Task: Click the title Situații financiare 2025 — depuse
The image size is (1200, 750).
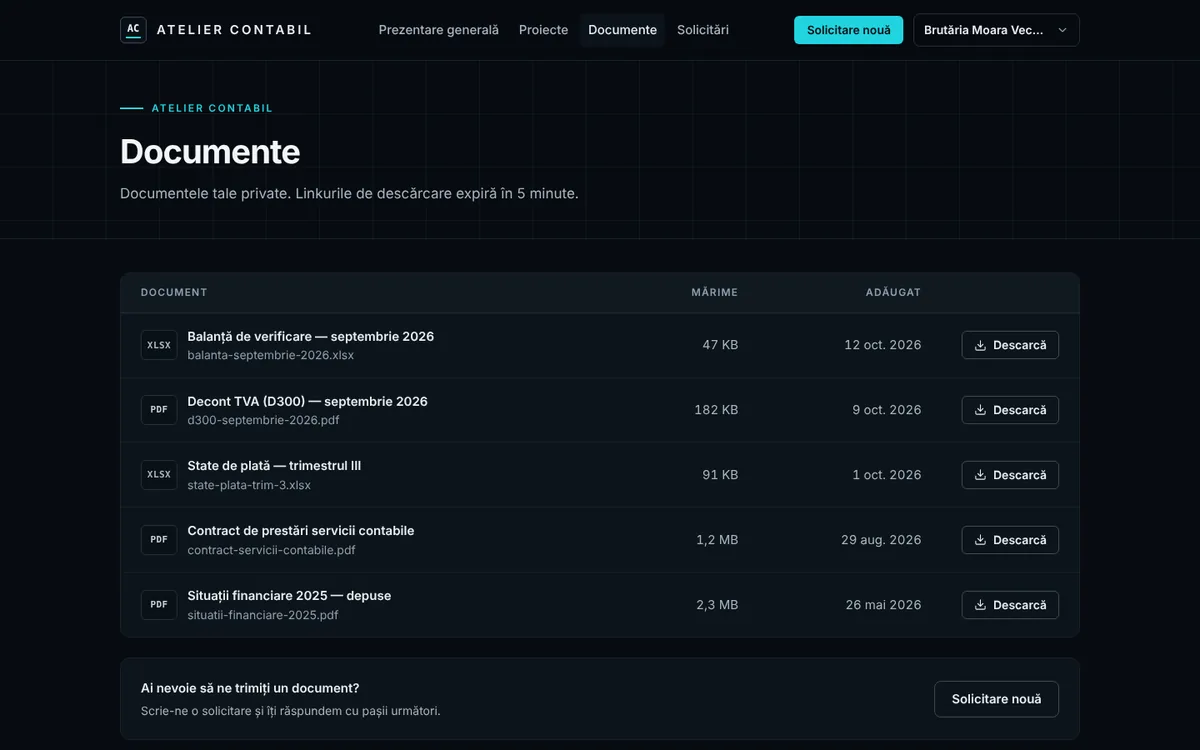Action: pyautogui.click(x=290, y=596)
